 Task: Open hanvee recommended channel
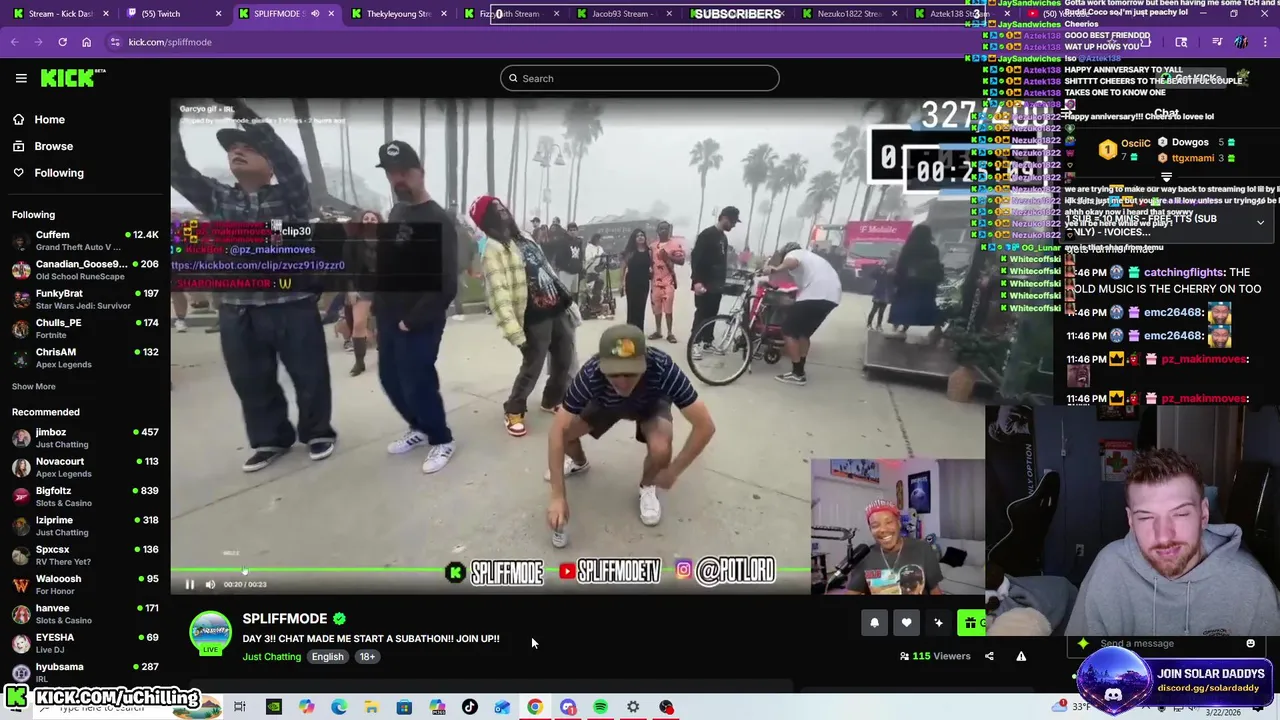84,614
